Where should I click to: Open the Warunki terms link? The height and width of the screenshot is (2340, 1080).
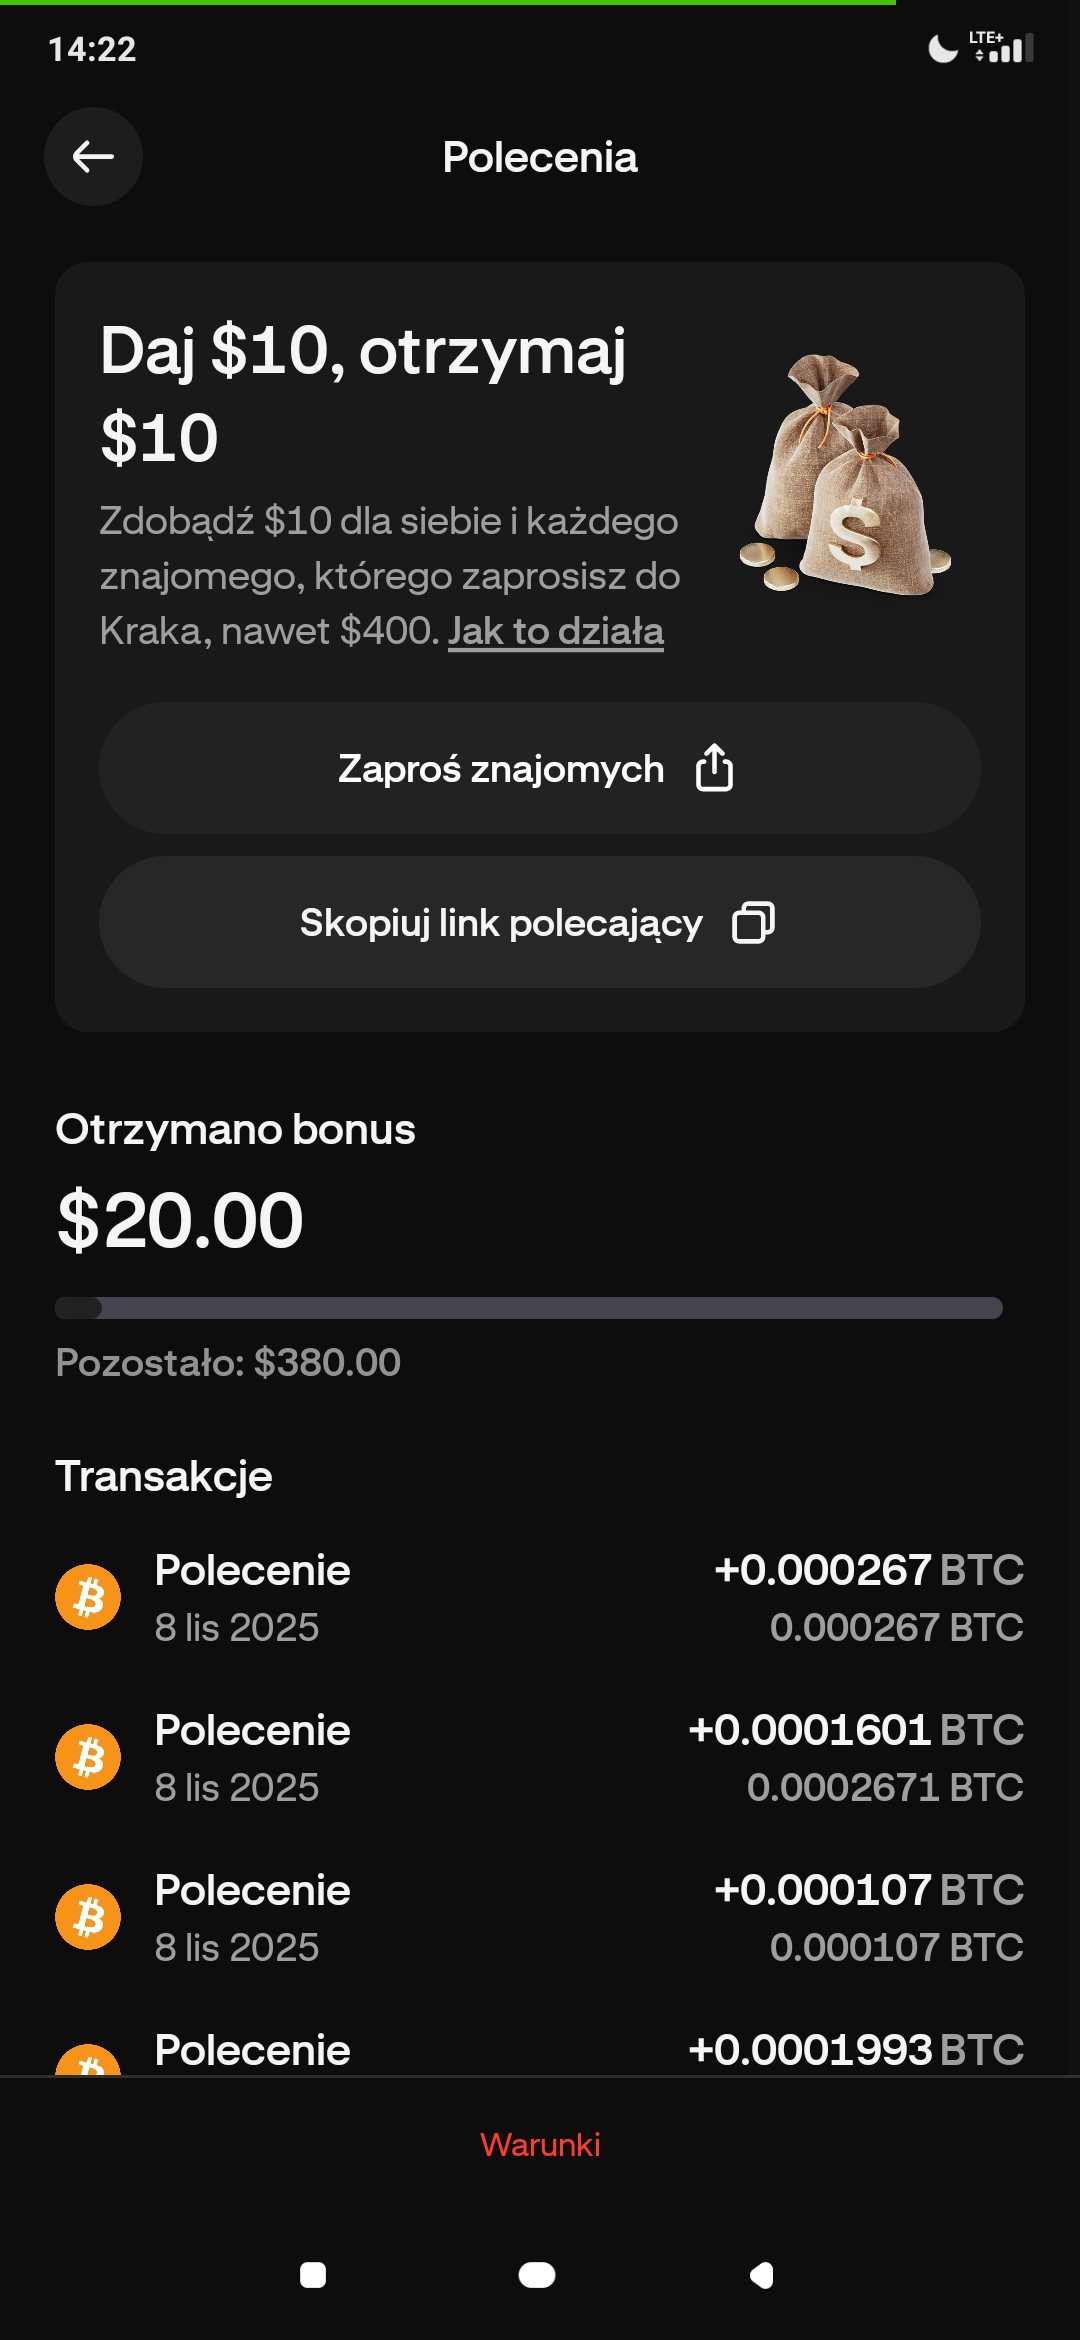click(540, 2144)
